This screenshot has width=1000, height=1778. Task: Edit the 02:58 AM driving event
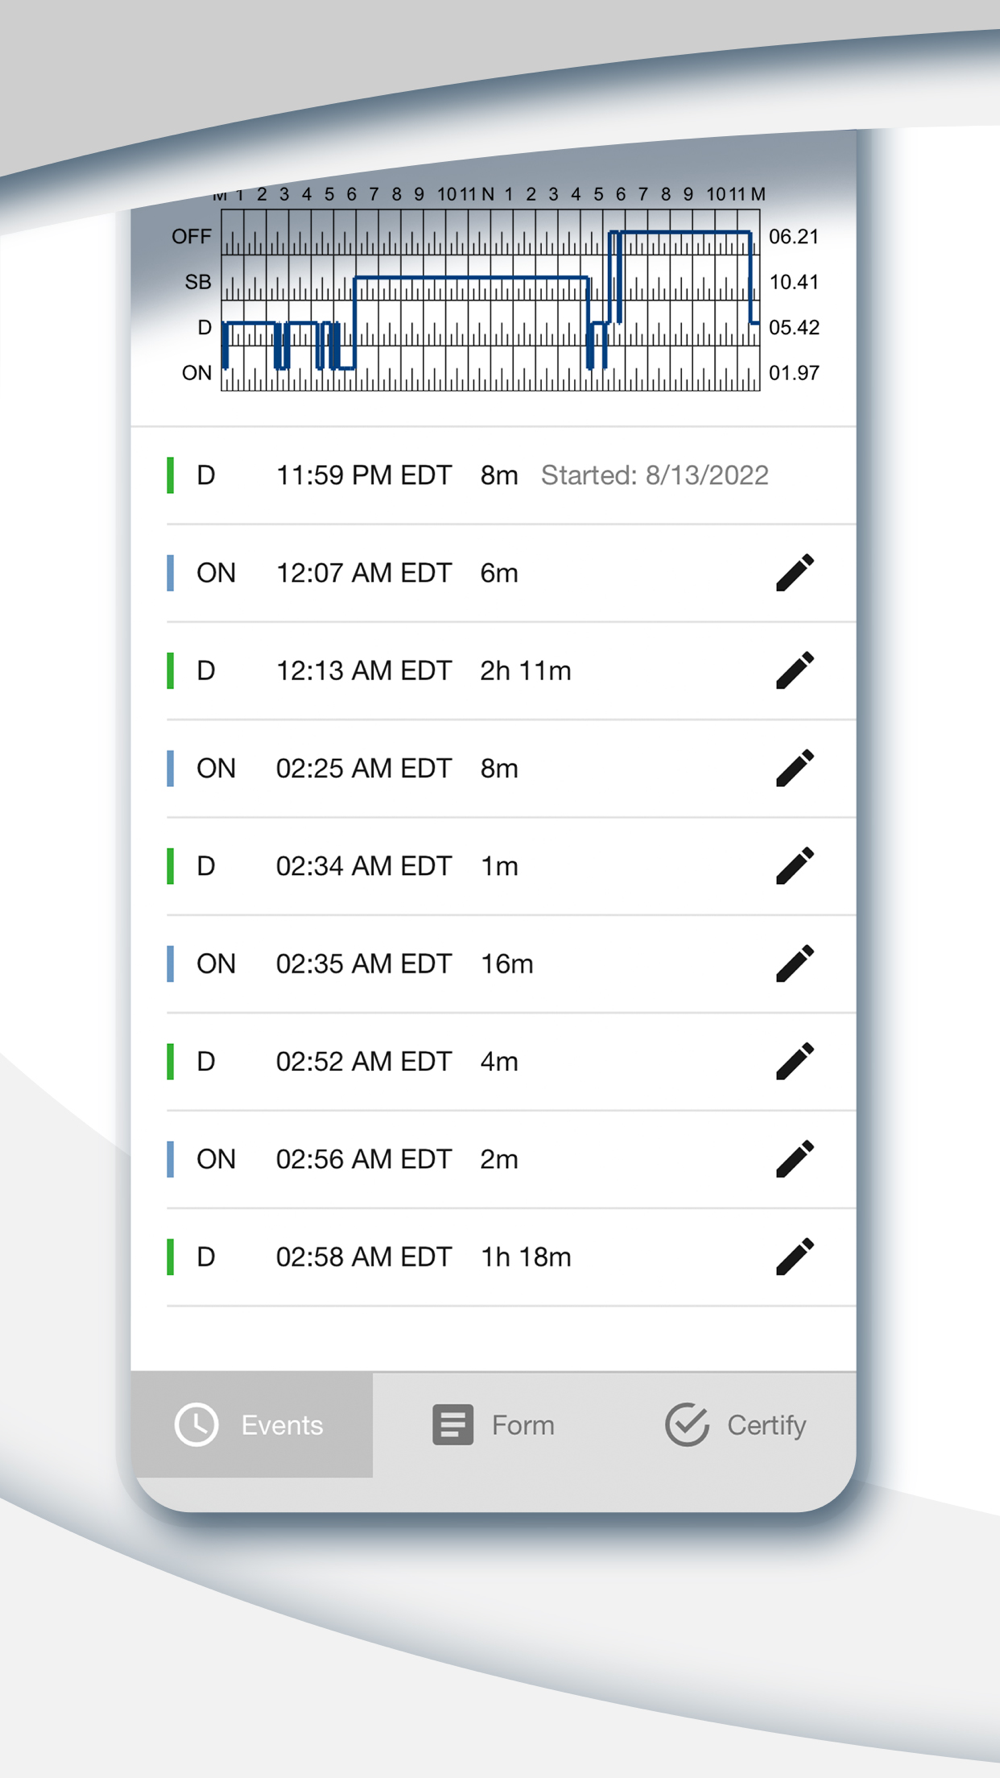pos(795,1257)
